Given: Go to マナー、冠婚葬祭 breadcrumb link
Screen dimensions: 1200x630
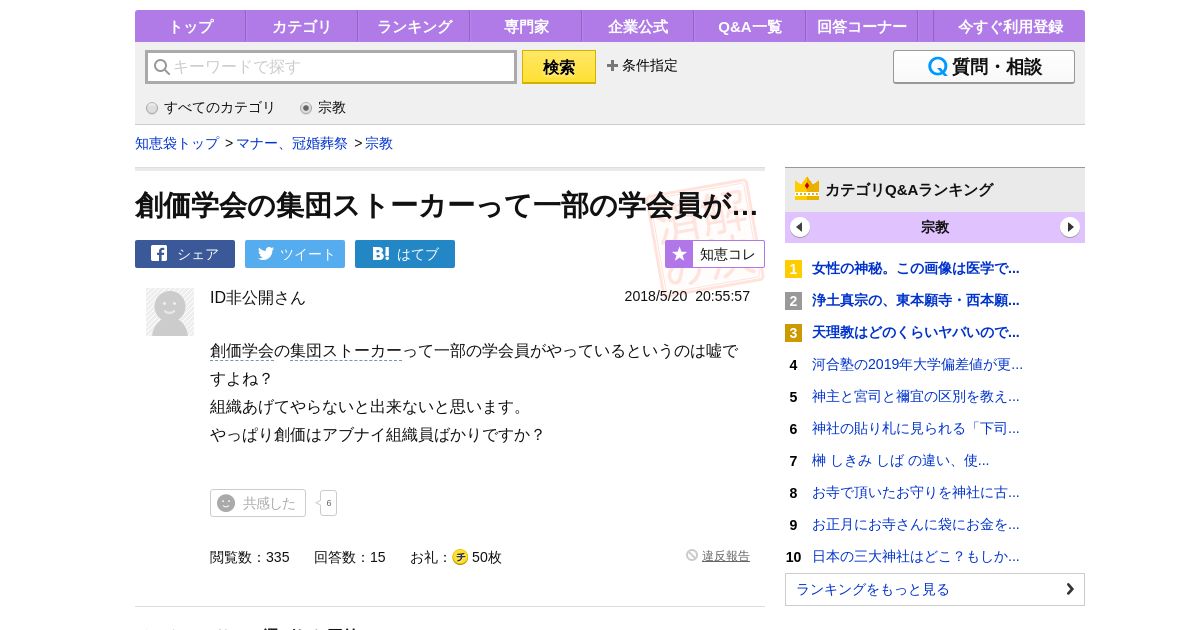Looking at the screenshot, I should pyautogui.click(x=292, y=143).
